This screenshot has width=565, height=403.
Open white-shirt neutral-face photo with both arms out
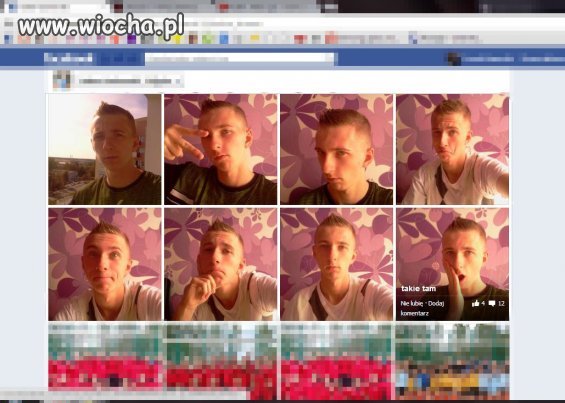coord(337,264)
